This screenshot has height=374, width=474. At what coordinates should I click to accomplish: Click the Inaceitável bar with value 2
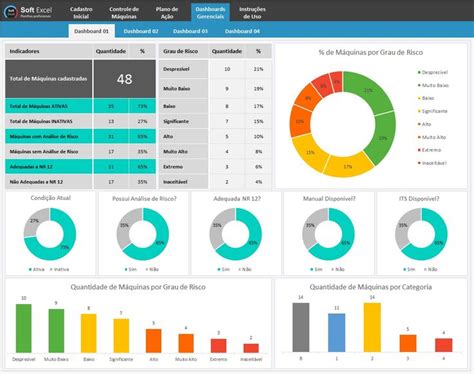[x=251, y=348]
